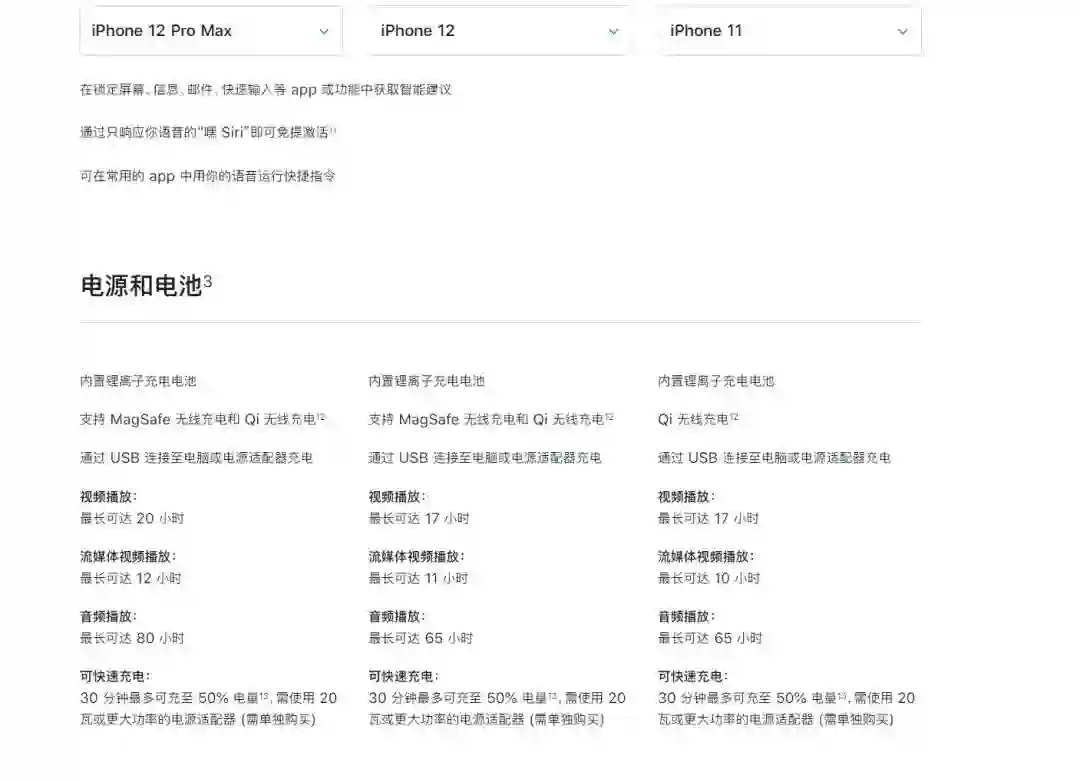The width and height of the screenshot is (1080, 782).
Task: Click 通过 USB 连接 text in iPhone 12 column
Action: (x=485, y=457)
